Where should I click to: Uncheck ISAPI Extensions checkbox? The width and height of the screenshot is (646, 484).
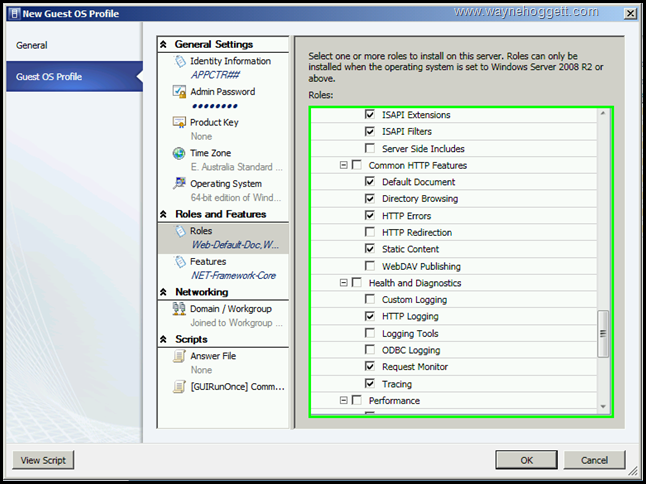370,114
